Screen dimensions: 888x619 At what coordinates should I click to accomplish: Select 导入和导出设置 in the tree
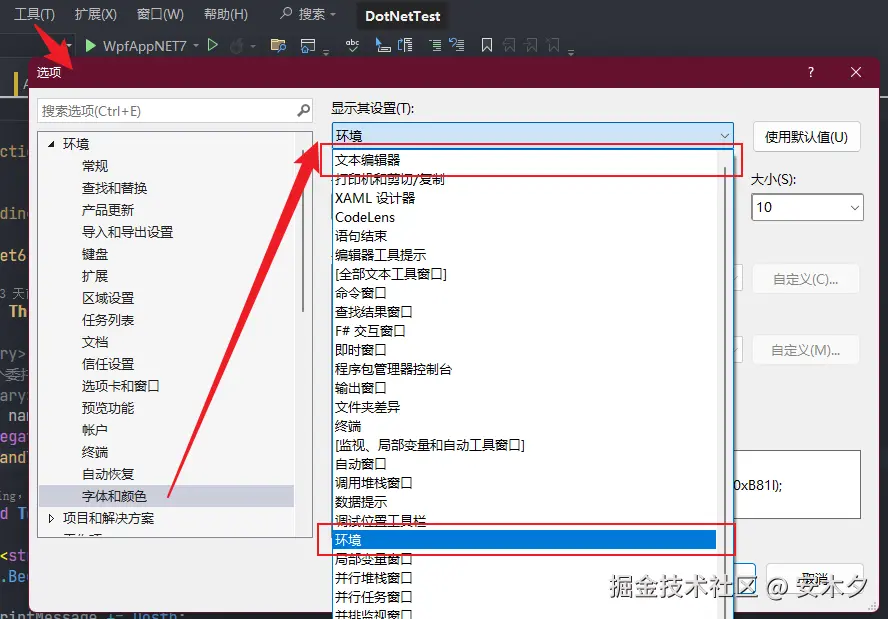pyautogui.click(x=127, y=232)
